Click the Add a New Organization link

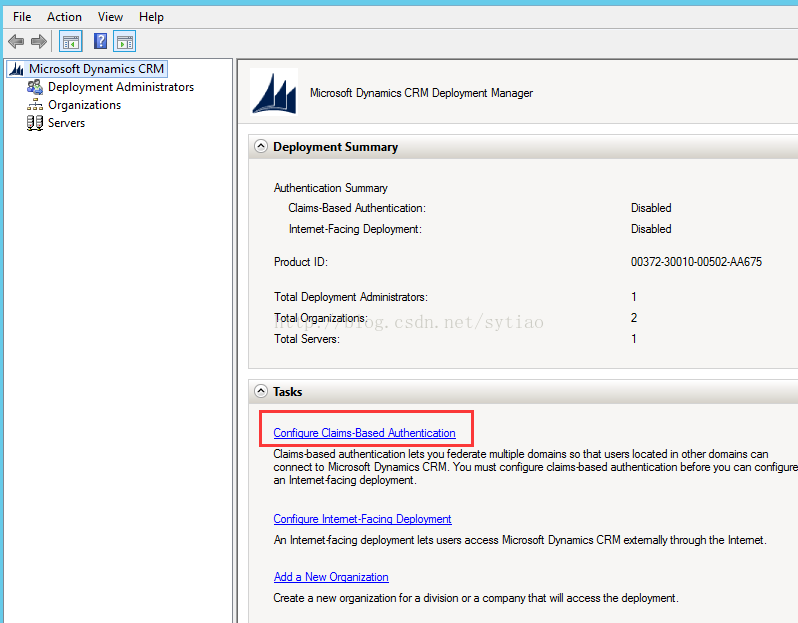pos(331,577)
